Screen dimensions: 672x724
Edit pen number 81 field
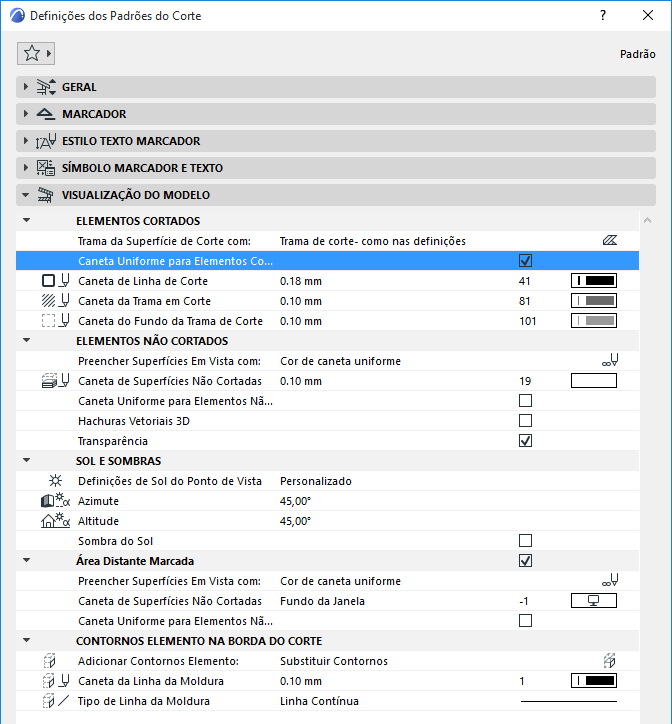(x=525, y=301)
